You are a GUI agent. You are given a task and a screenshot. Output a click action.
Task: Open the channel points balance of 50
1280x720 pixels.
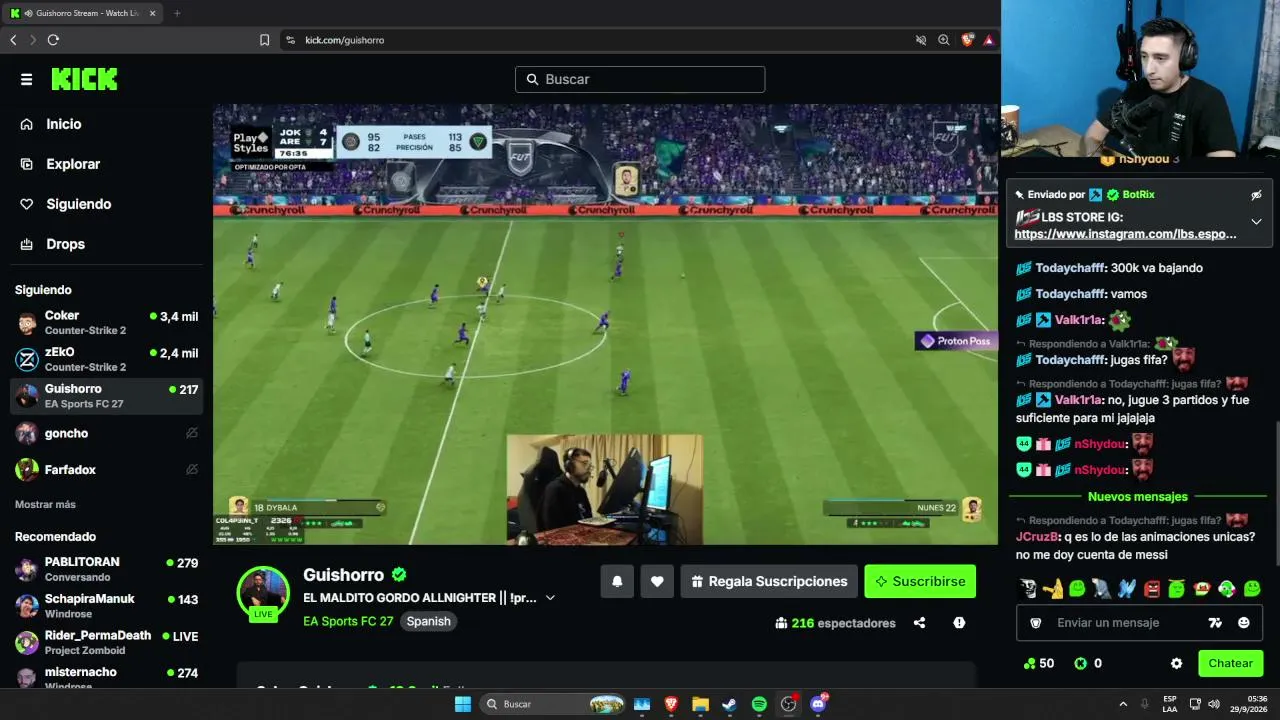coord(1038,663)
